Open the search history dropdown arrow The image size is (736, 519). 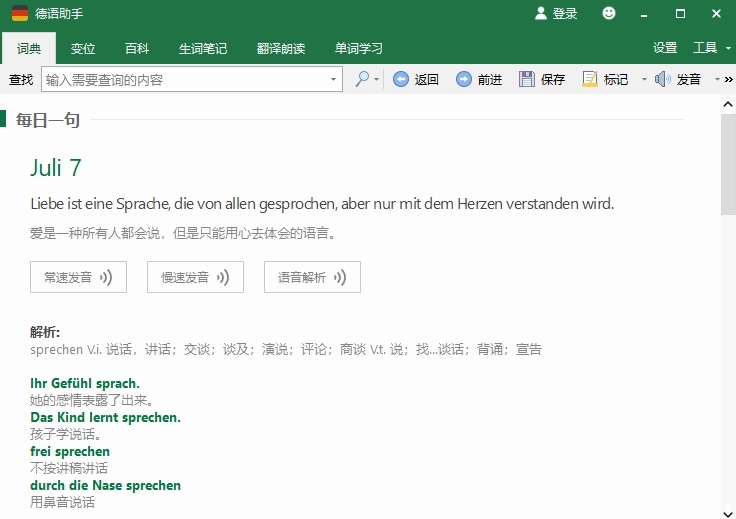334,79
